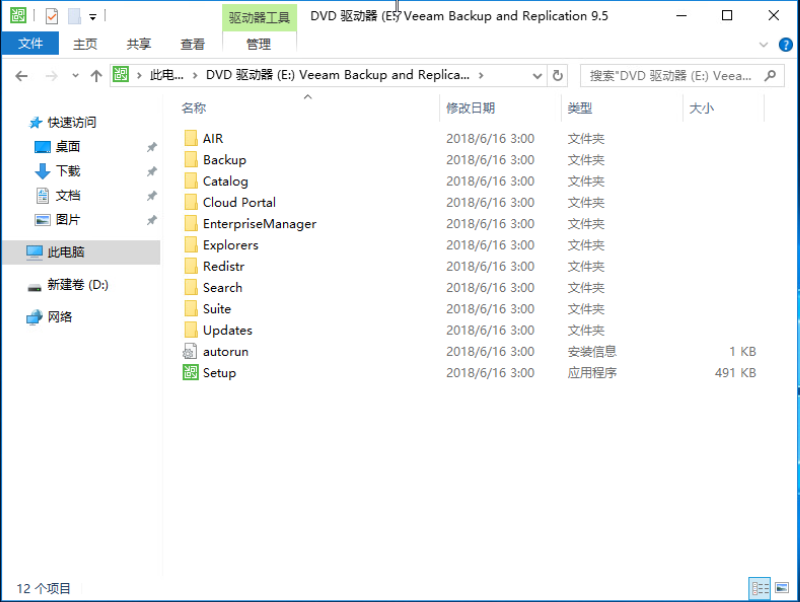Open 新建卷 (D:) in the navigation pane
This screenshot has width=800, height=602.
[x=78, y=285]
